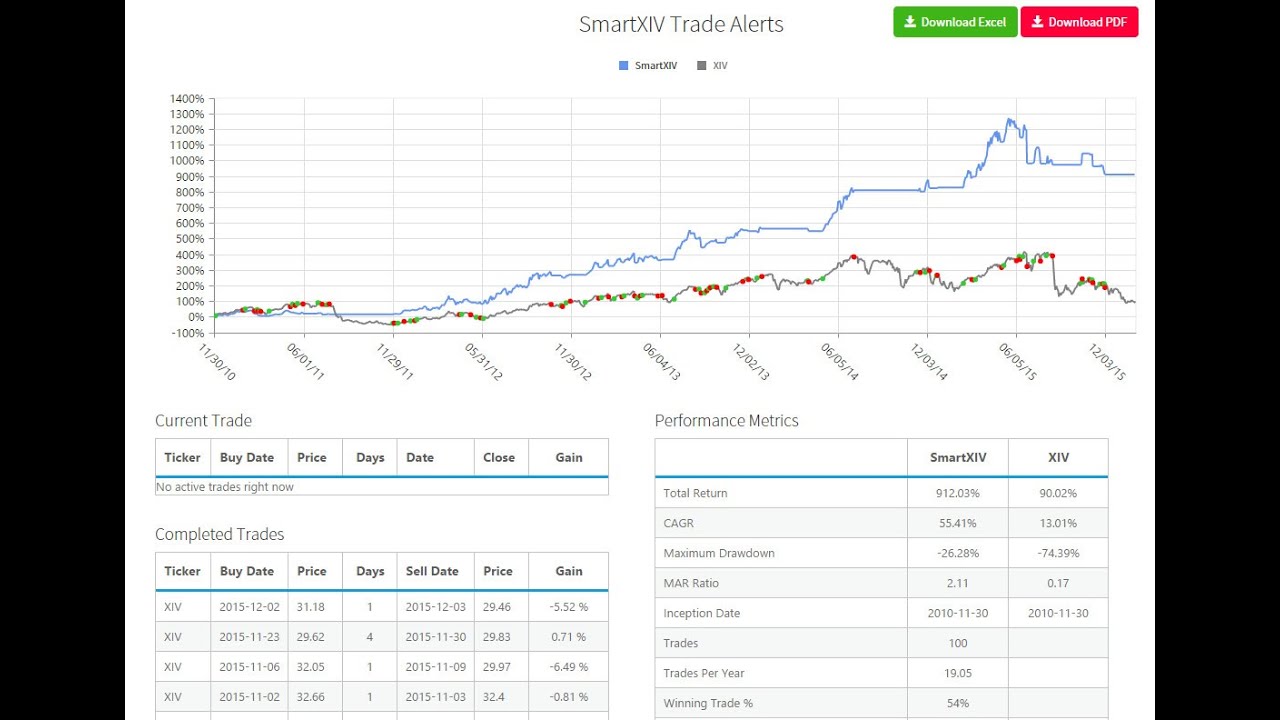
Task: Click the 2.11 MAR ratio value
Action: pos(958,583)
